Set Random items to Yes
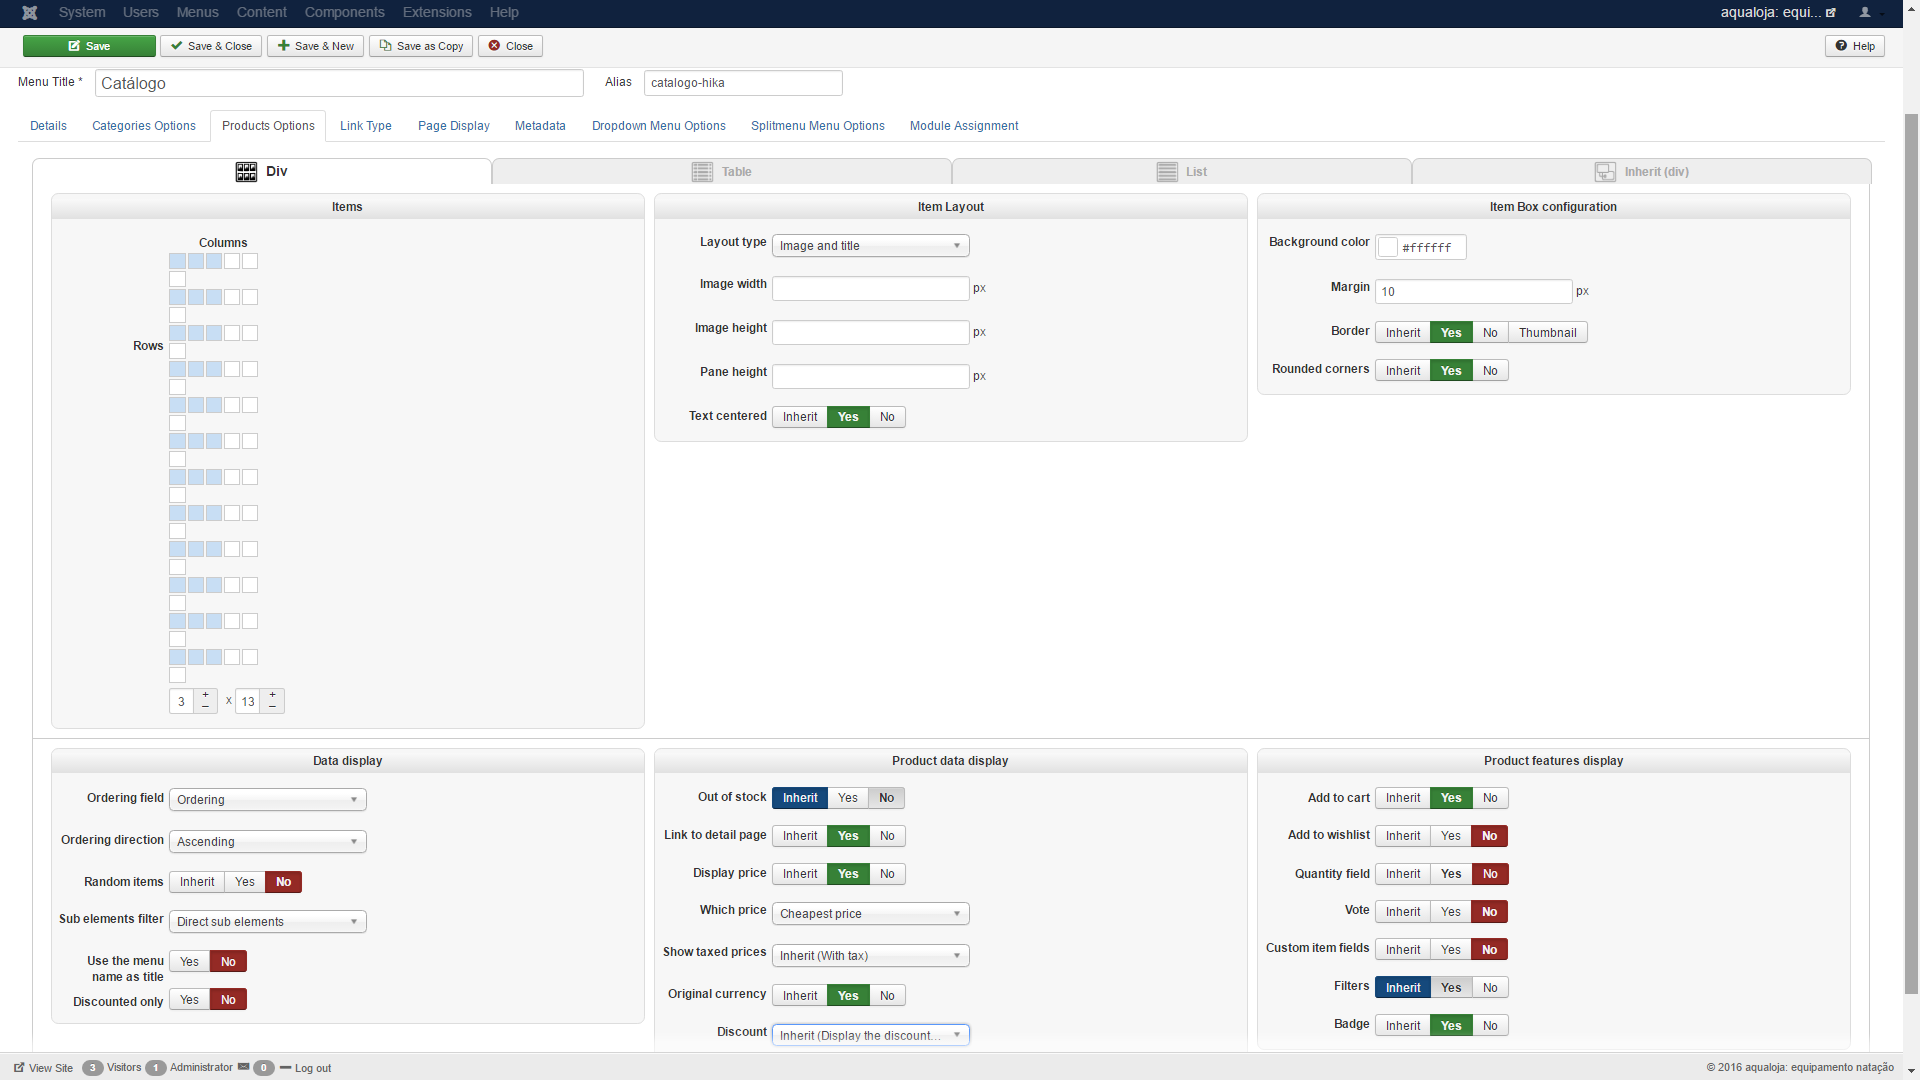Image resolution: width=1920 pixels, height=1080 pixels. [245, 882]
